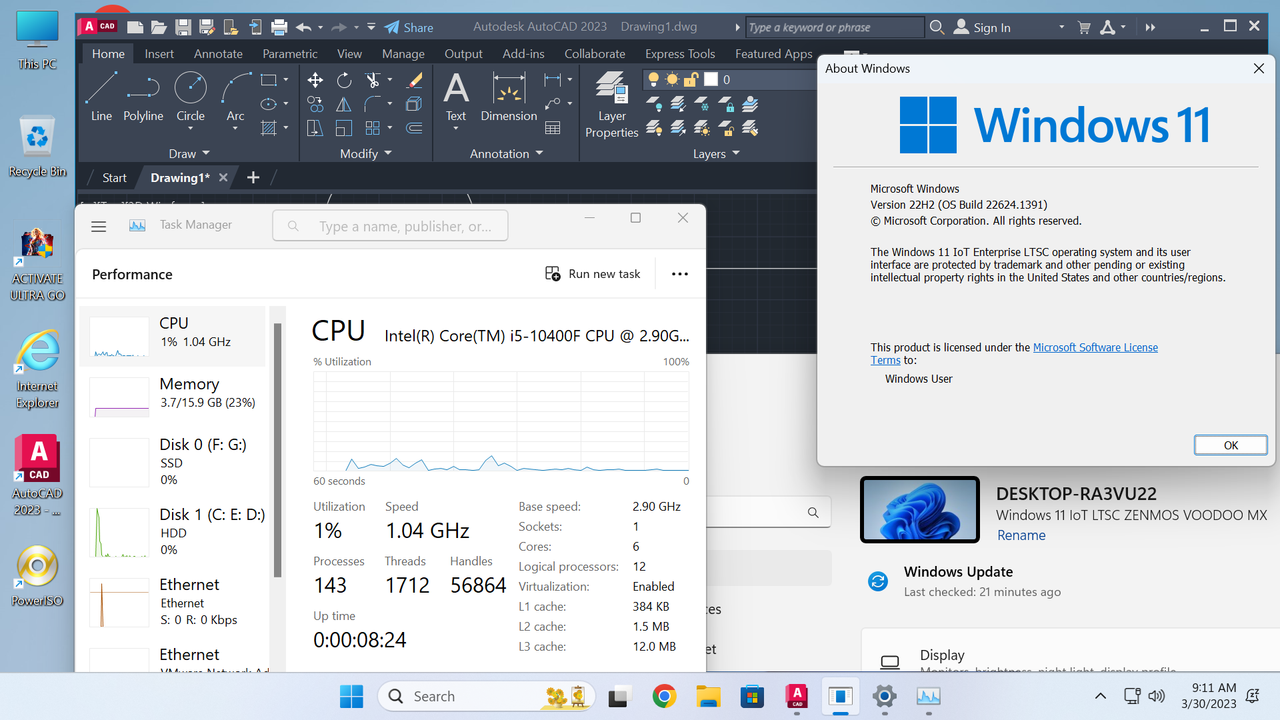Screen dimensions: 1280x720
Task: Open the Text tool dropdown arrow
Action: (456, 128)
